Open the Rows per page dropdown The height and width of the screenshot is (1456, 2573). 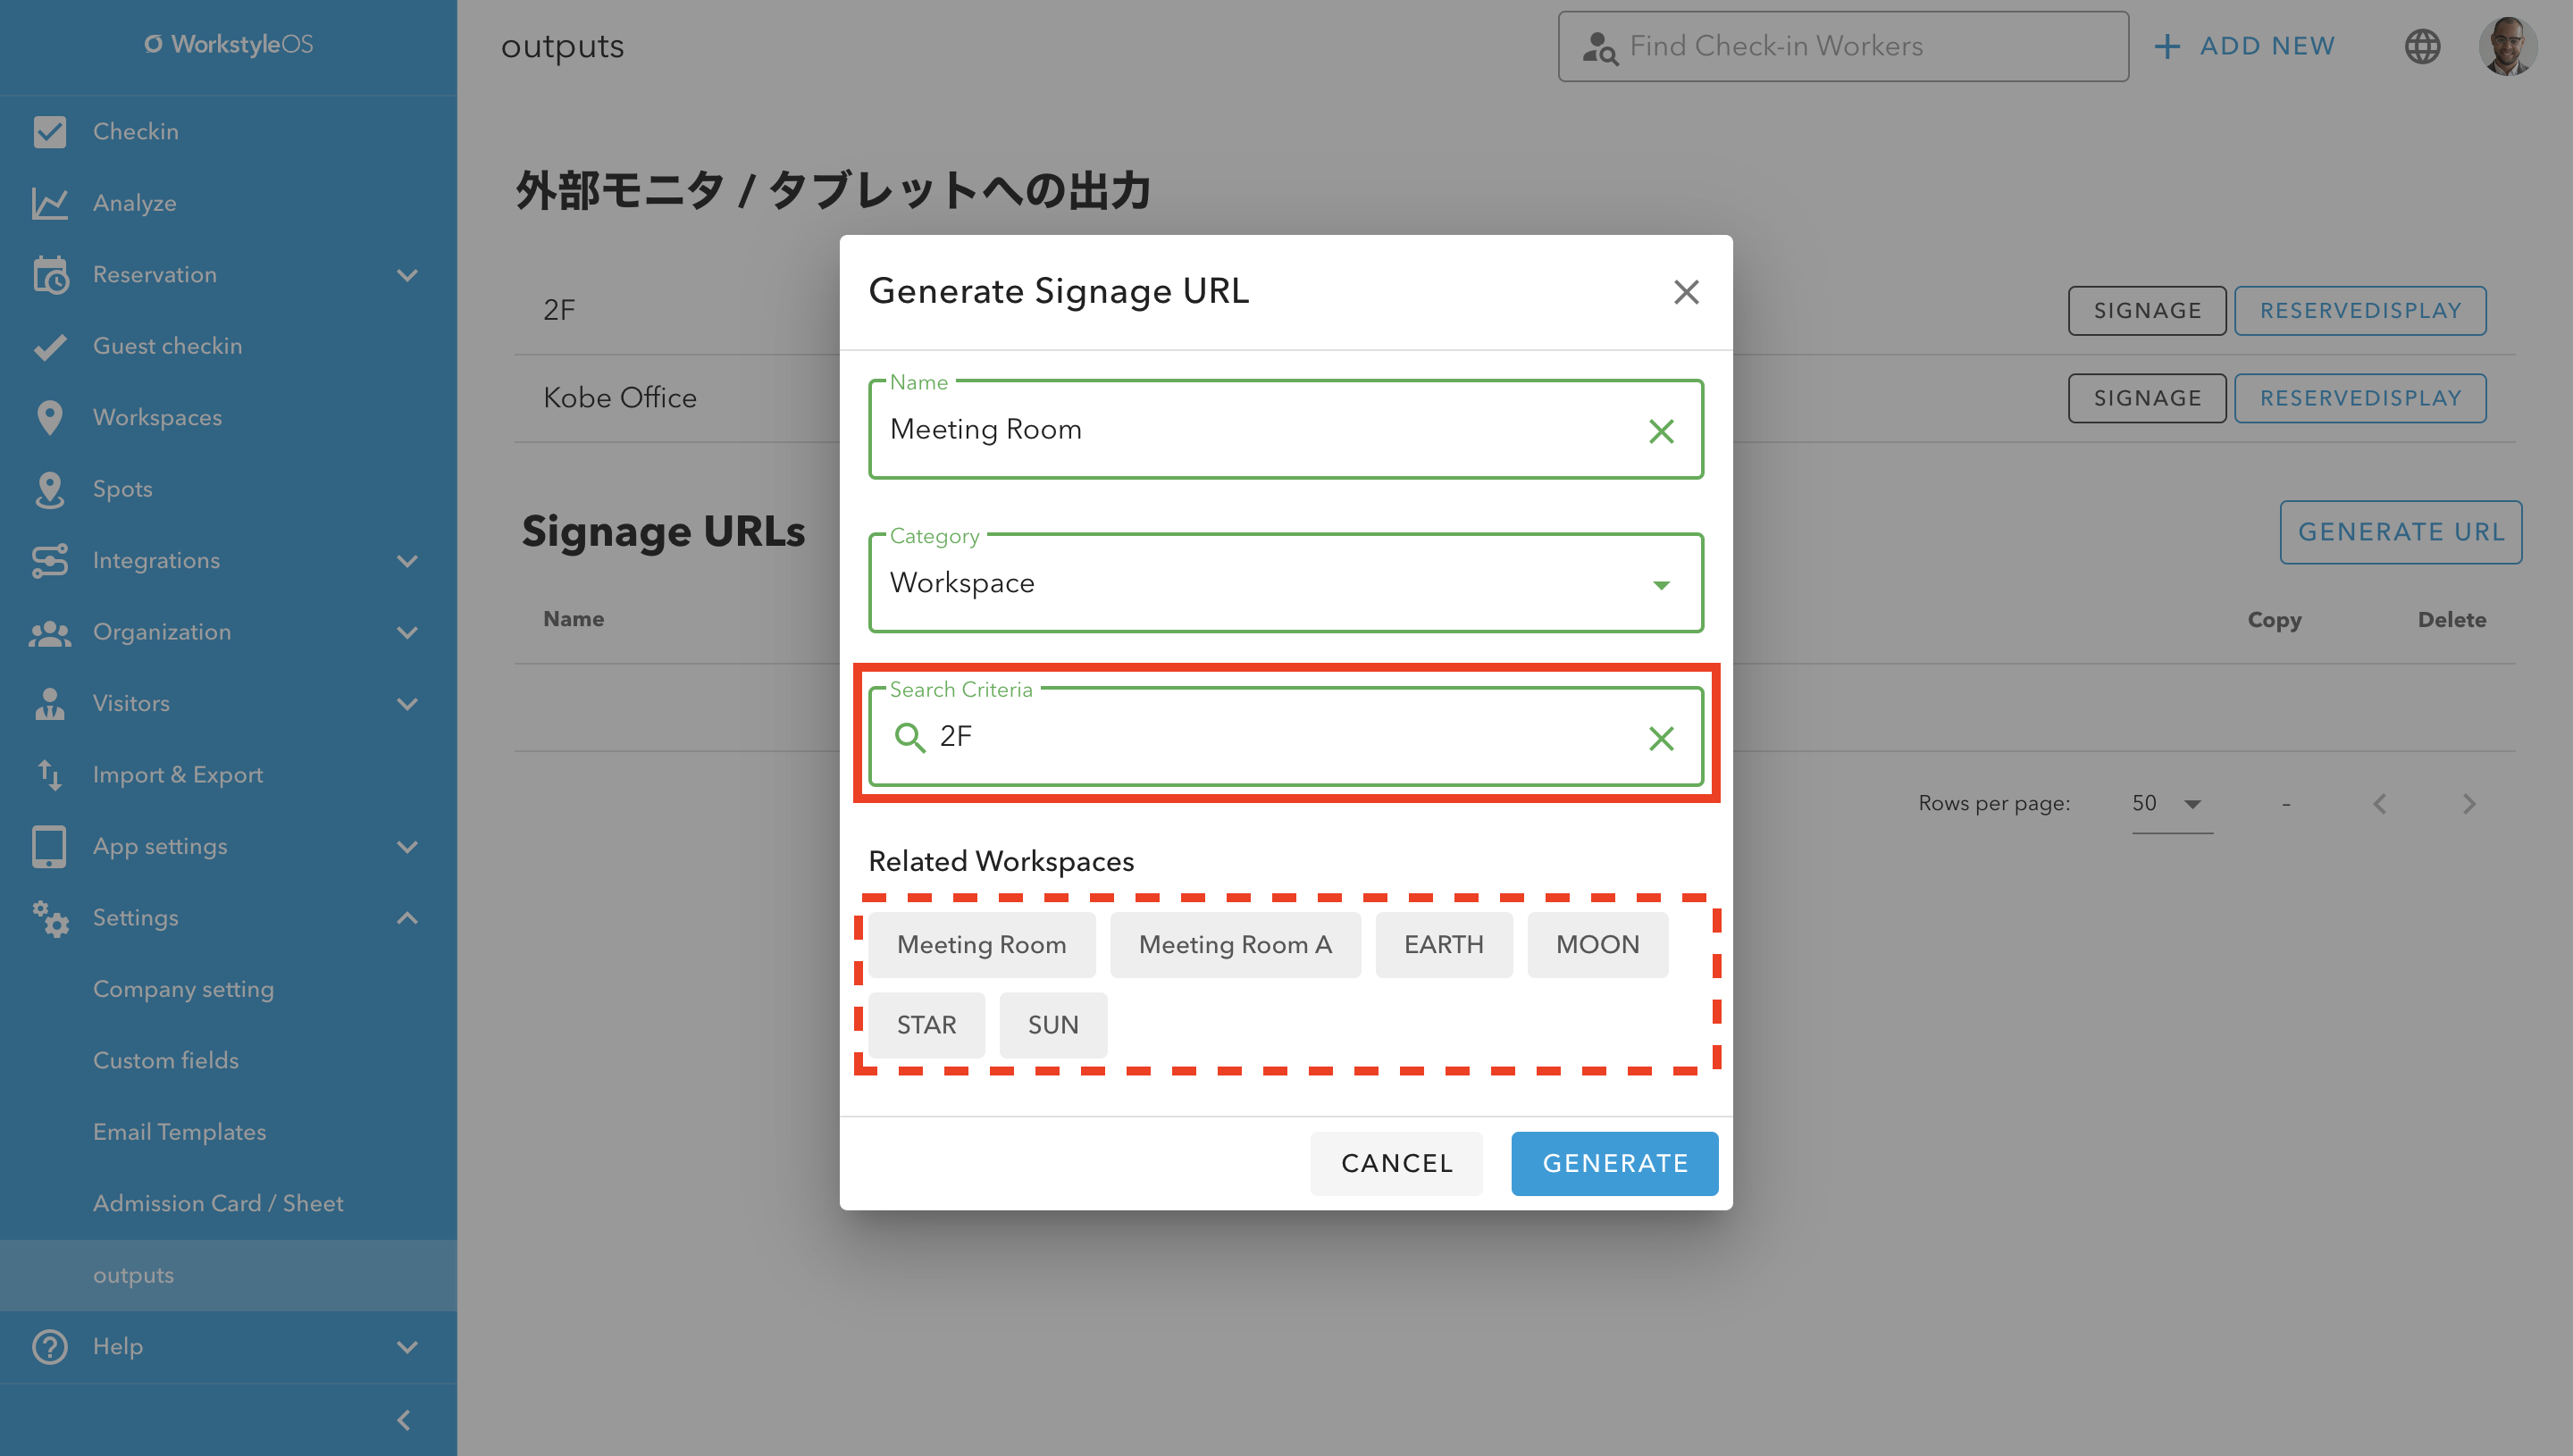click(x=2171, y=803)
